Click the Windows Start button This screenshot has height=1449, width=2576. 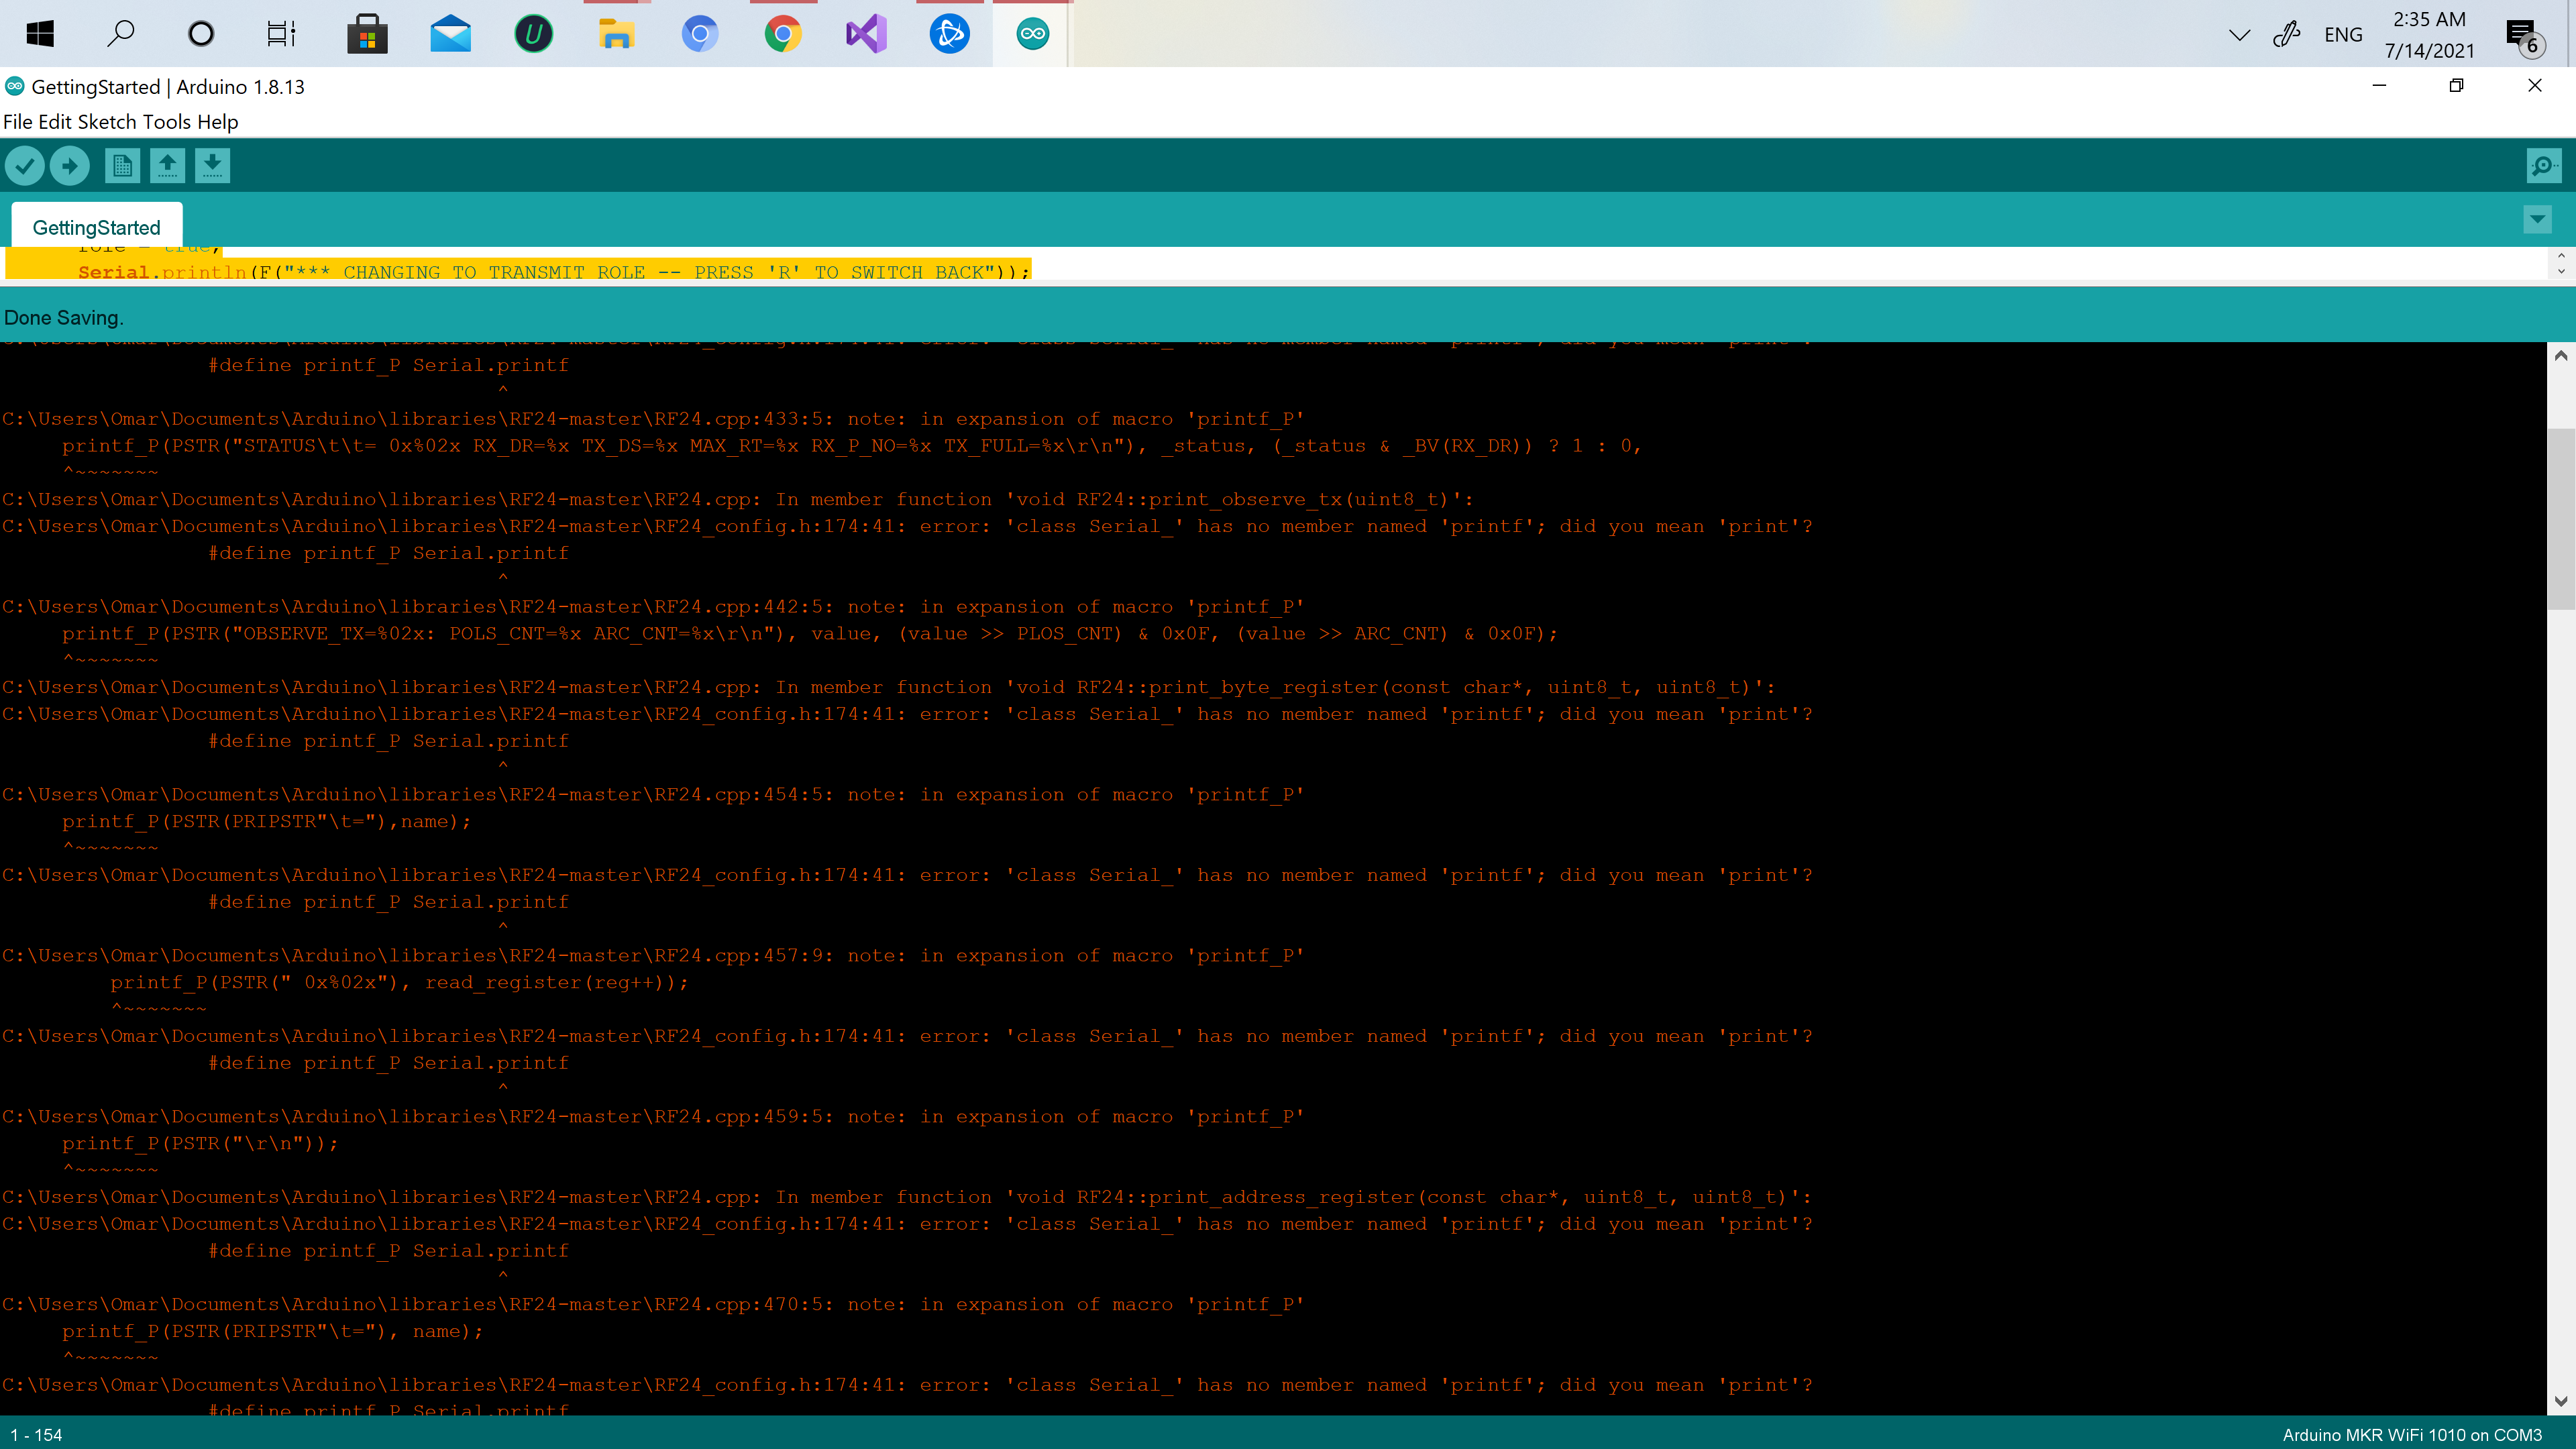coord(40,33)
